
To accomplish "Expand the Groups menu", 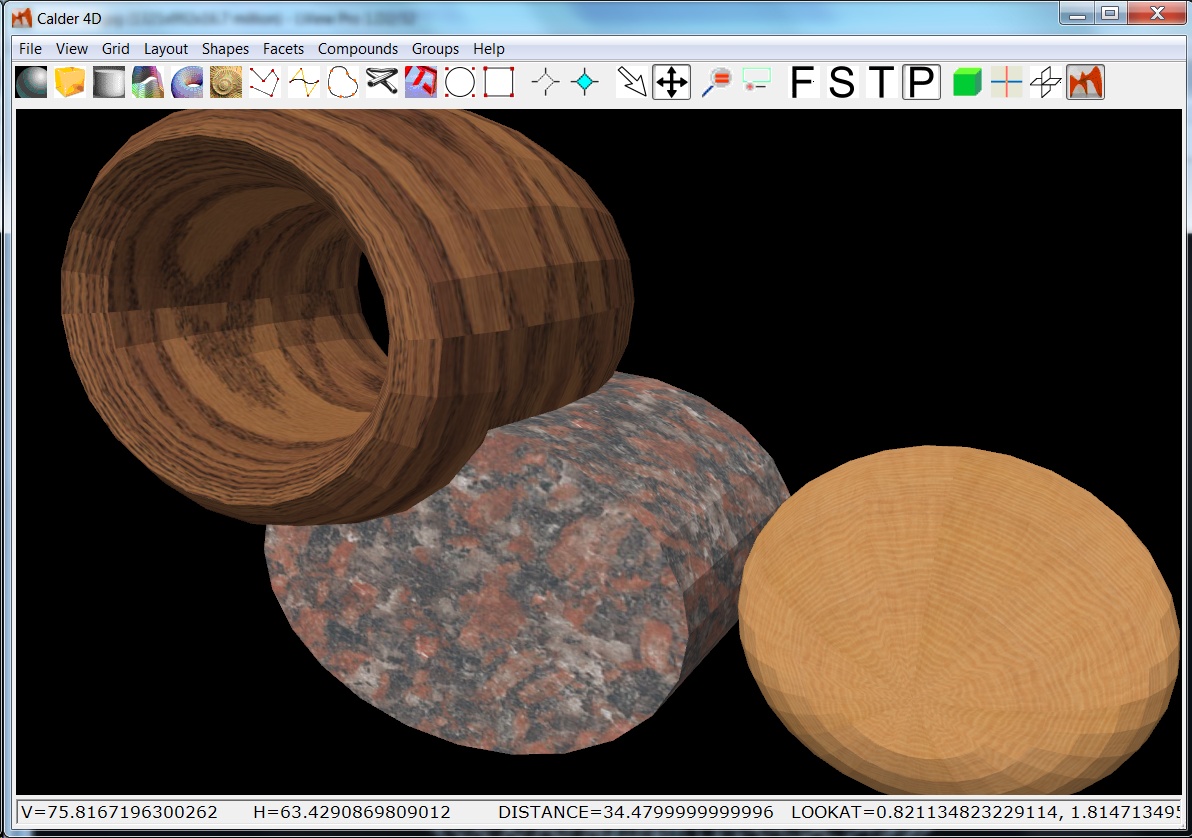I will 435,48.
